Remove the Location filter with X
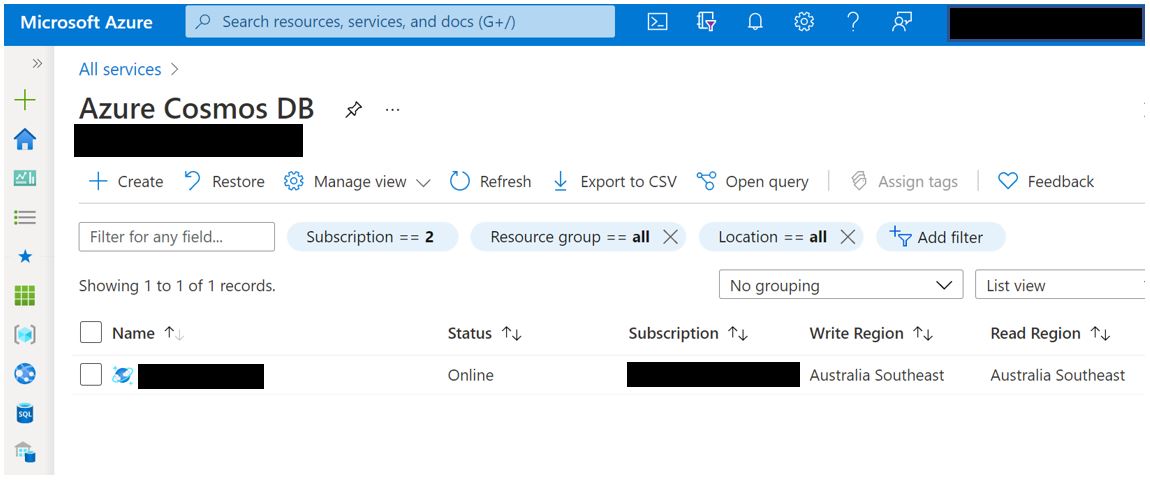Image resolution: width=1150 pixels, height=480 pixels. tap(847, 237)
